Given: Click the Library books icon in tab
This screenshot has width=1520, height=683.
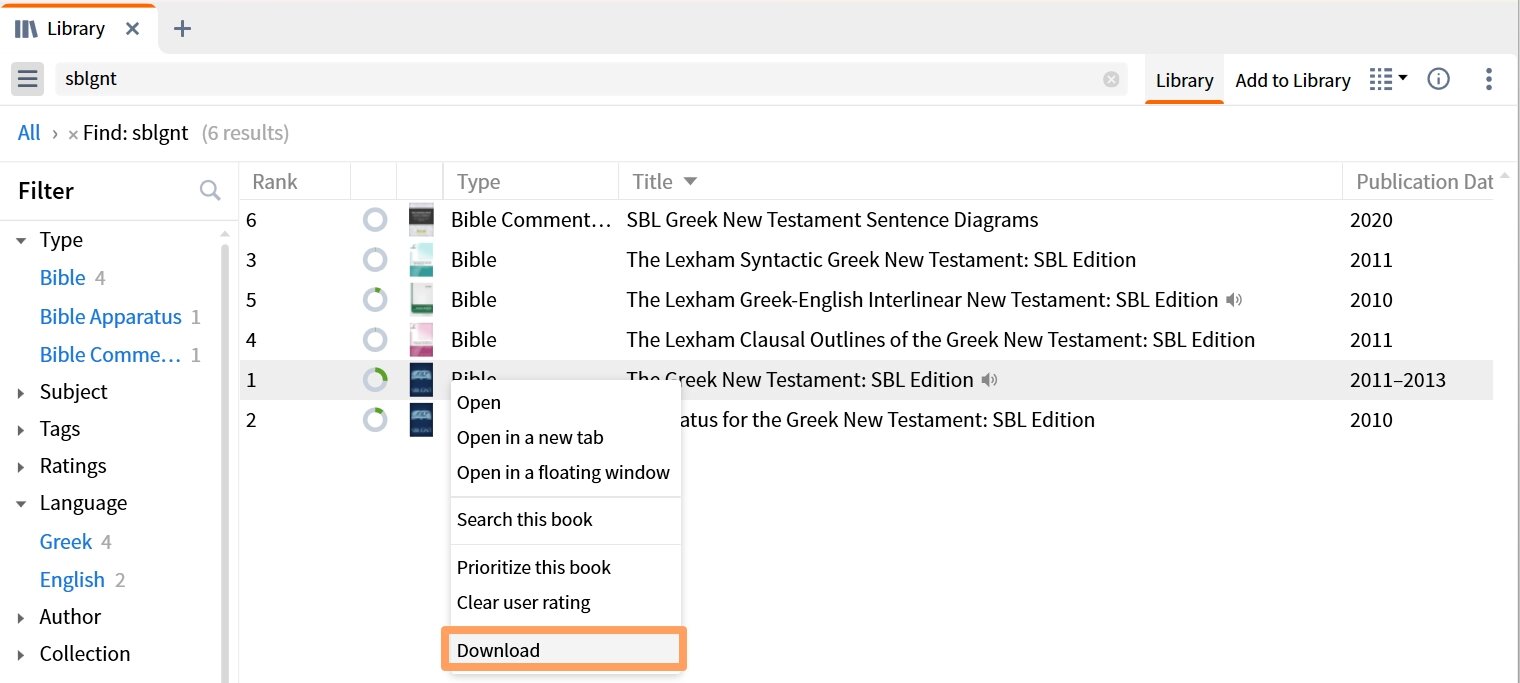Looking at the screenshot, I should pyautogui.click(x=27, y=29).
